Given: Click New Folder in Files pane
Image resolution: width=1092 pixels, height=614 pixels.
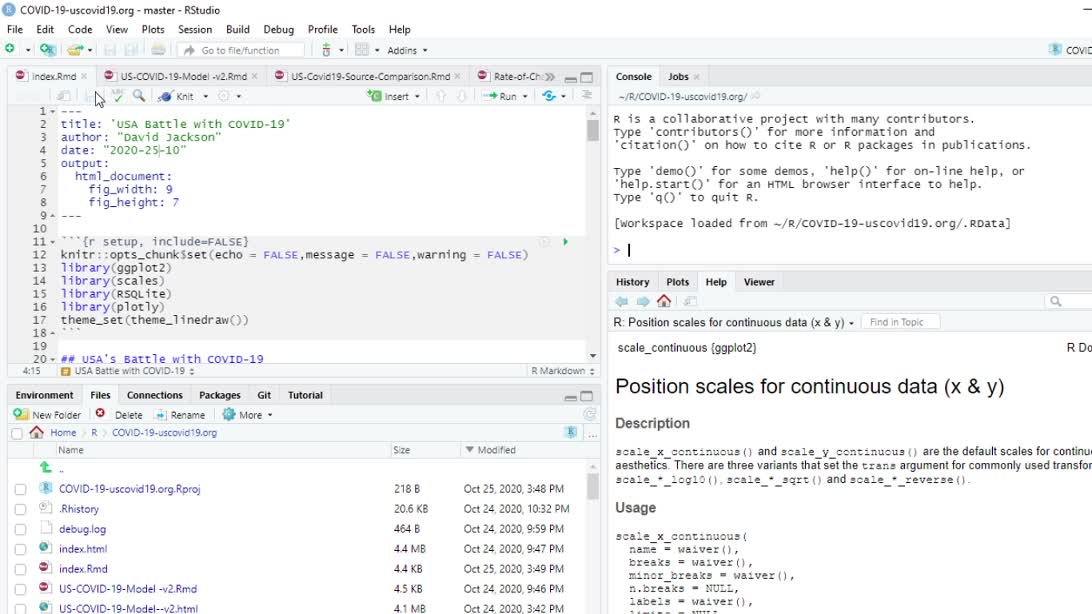Looking at the screenshot, I should point(47,414).
